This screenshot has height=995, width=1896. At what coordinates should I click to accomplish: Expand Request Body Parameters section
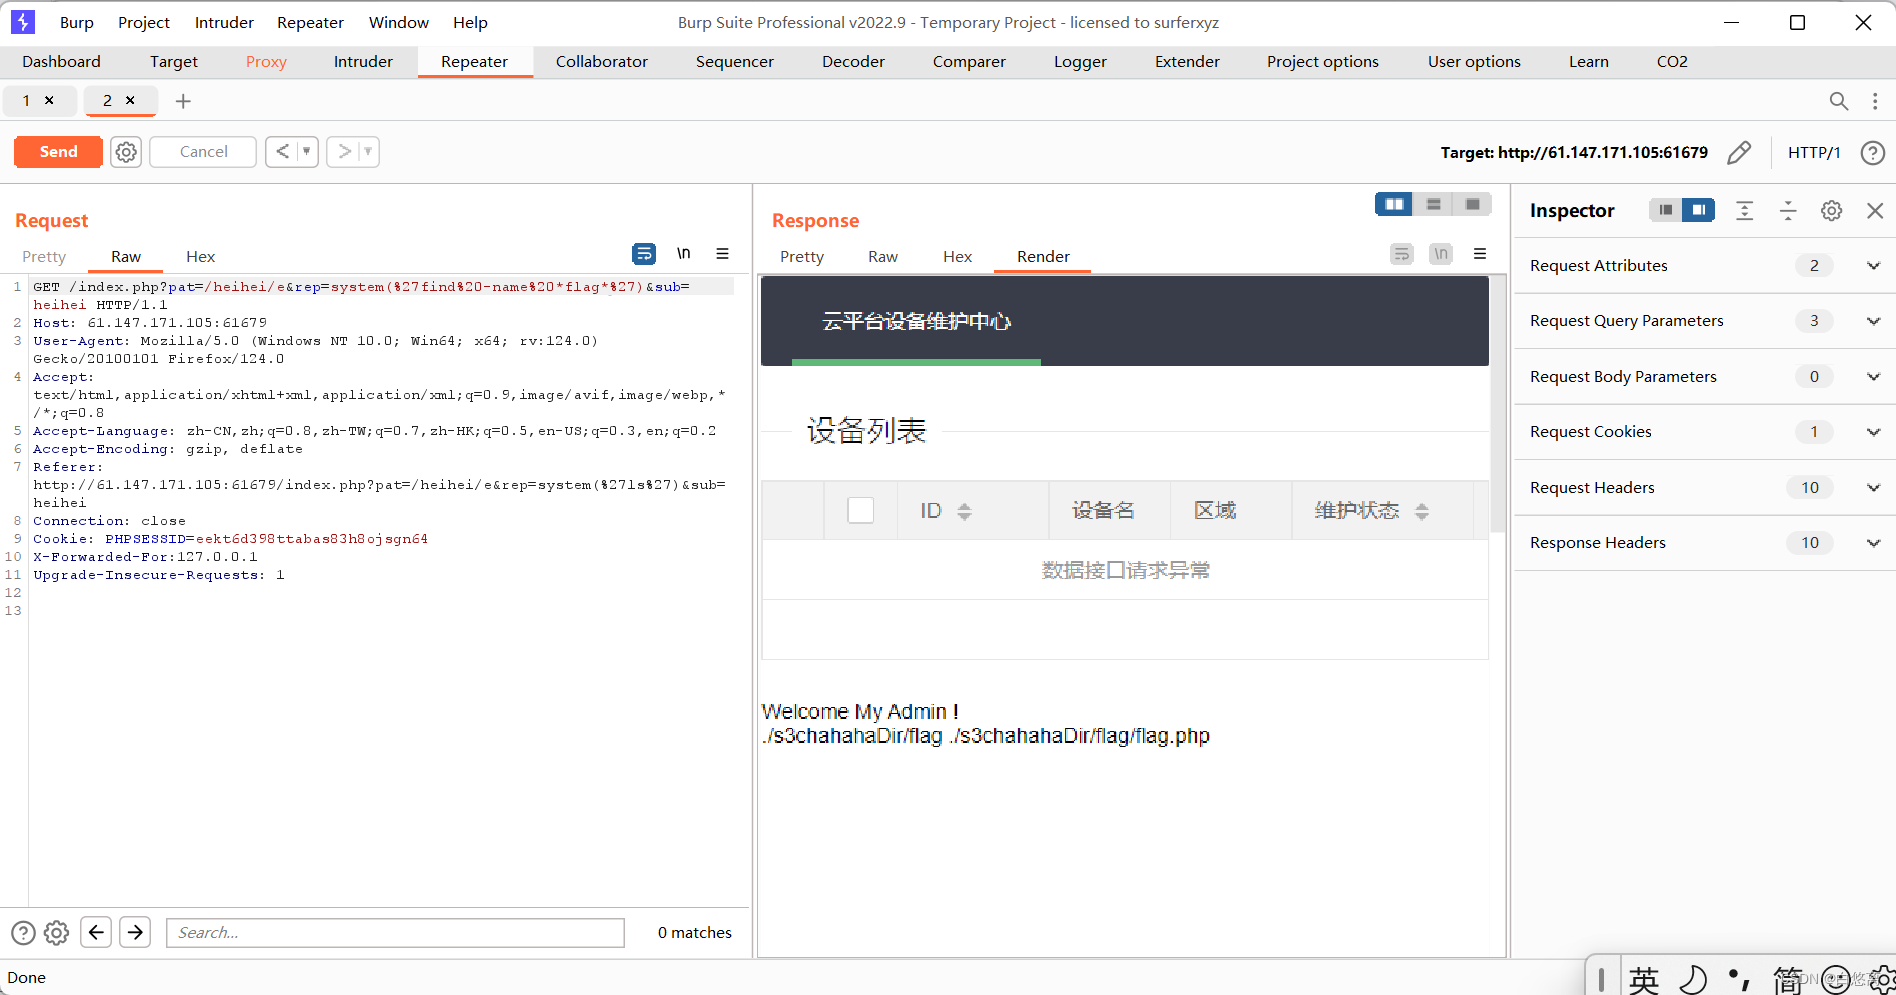click(1873, 377)
